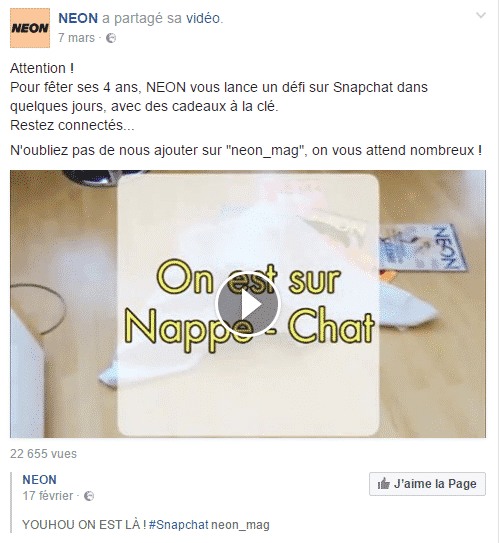499x543 pixels.
Task: Click the 'Attention !' post opening line
Action: tap(42, 68)
